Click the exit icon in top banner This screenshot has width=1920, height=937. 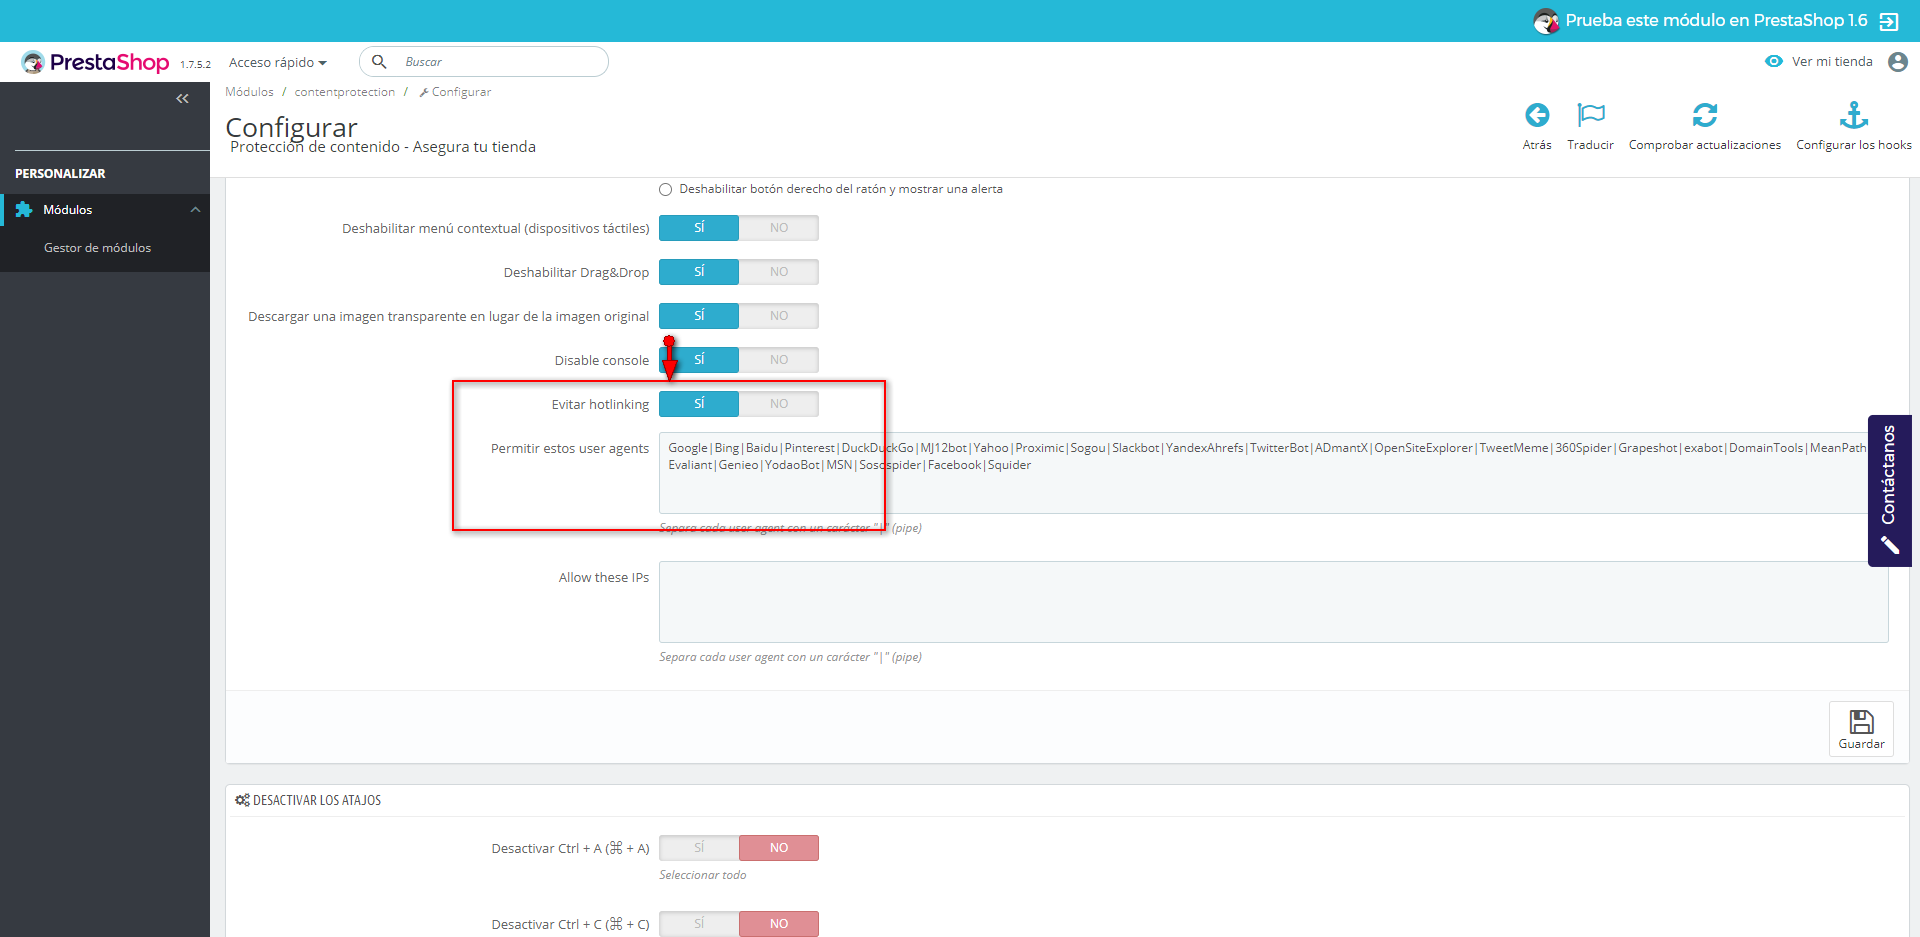pyautogui.click(x=1889, y=21)
